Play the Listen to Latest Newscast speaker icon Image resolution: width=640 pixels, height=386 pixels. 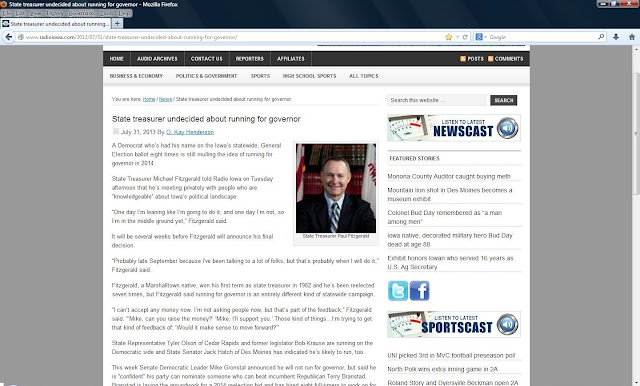point(507,128)
